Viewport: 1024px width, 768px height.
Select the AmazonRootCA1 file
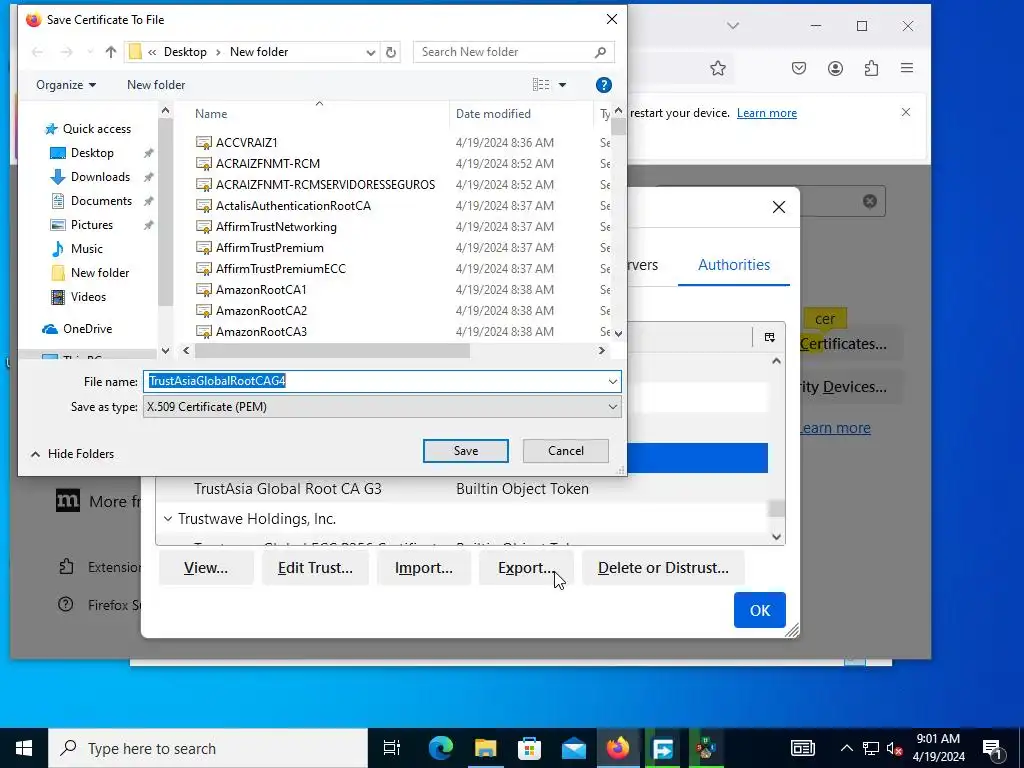click(x=261, y=289)
